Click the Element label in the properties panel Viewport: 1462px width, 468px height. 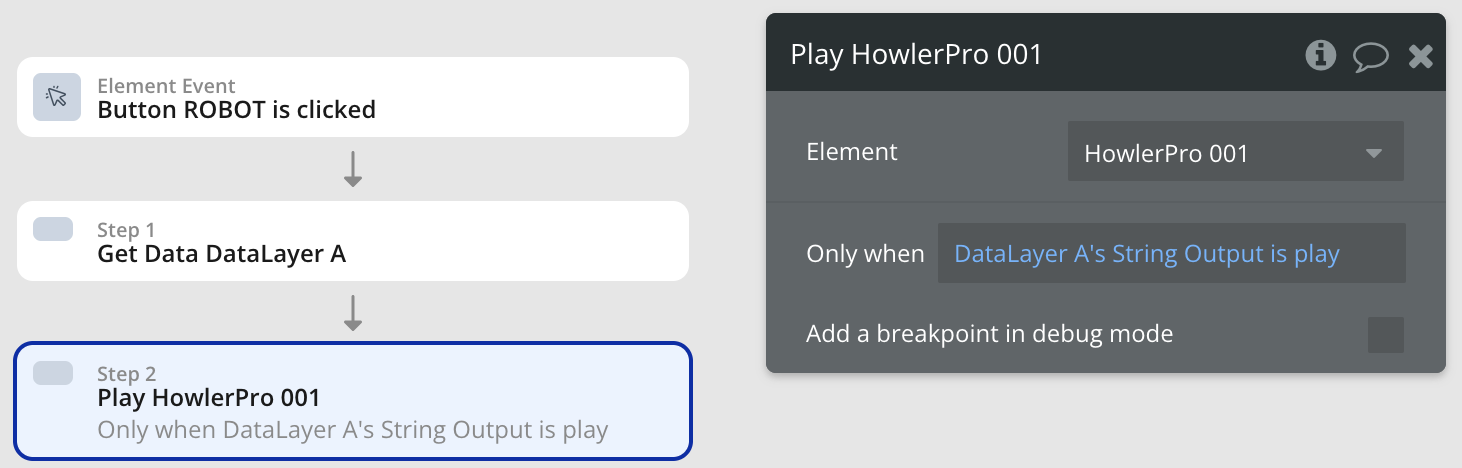pyautogui.click(x=852, y=152)
